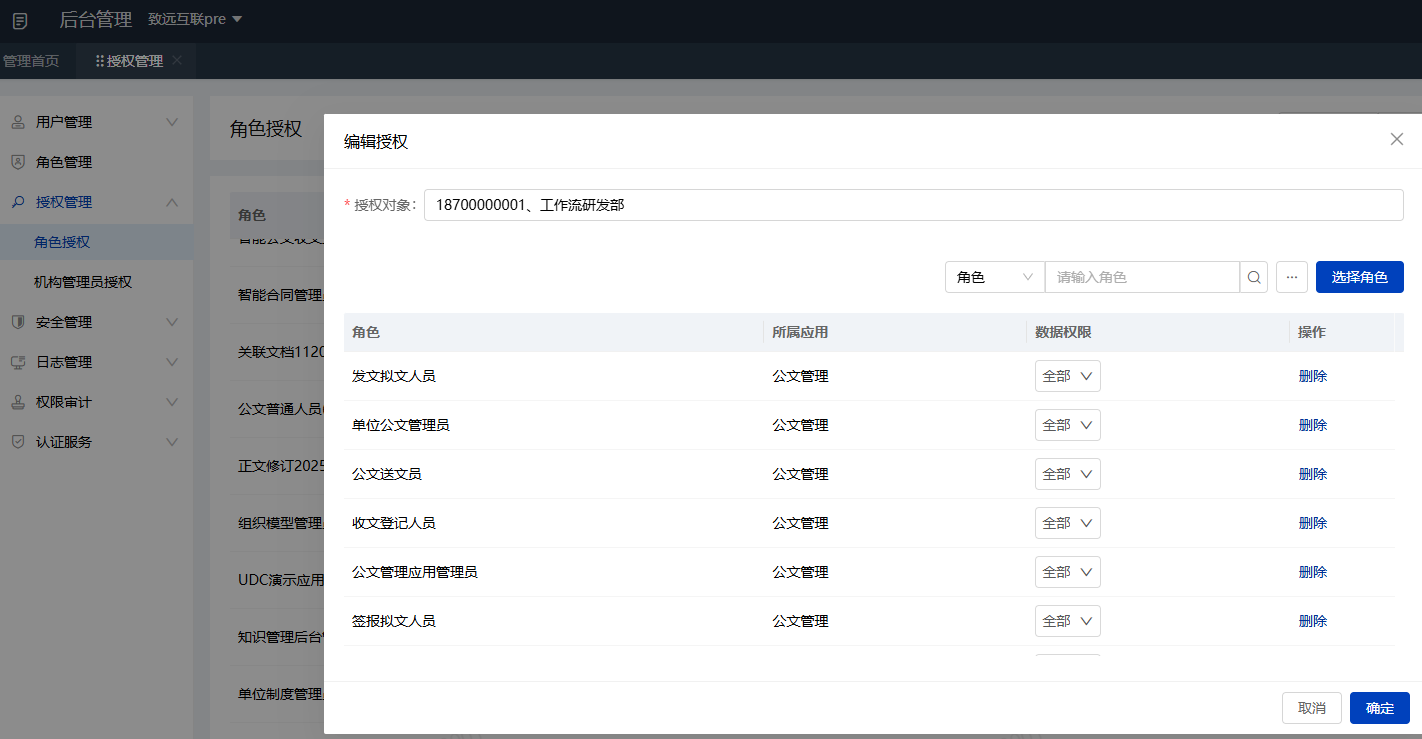Screen dimensions: 1422x739
Task: Click the 确定 button to confirm
Action: (x=1379, y=708)
